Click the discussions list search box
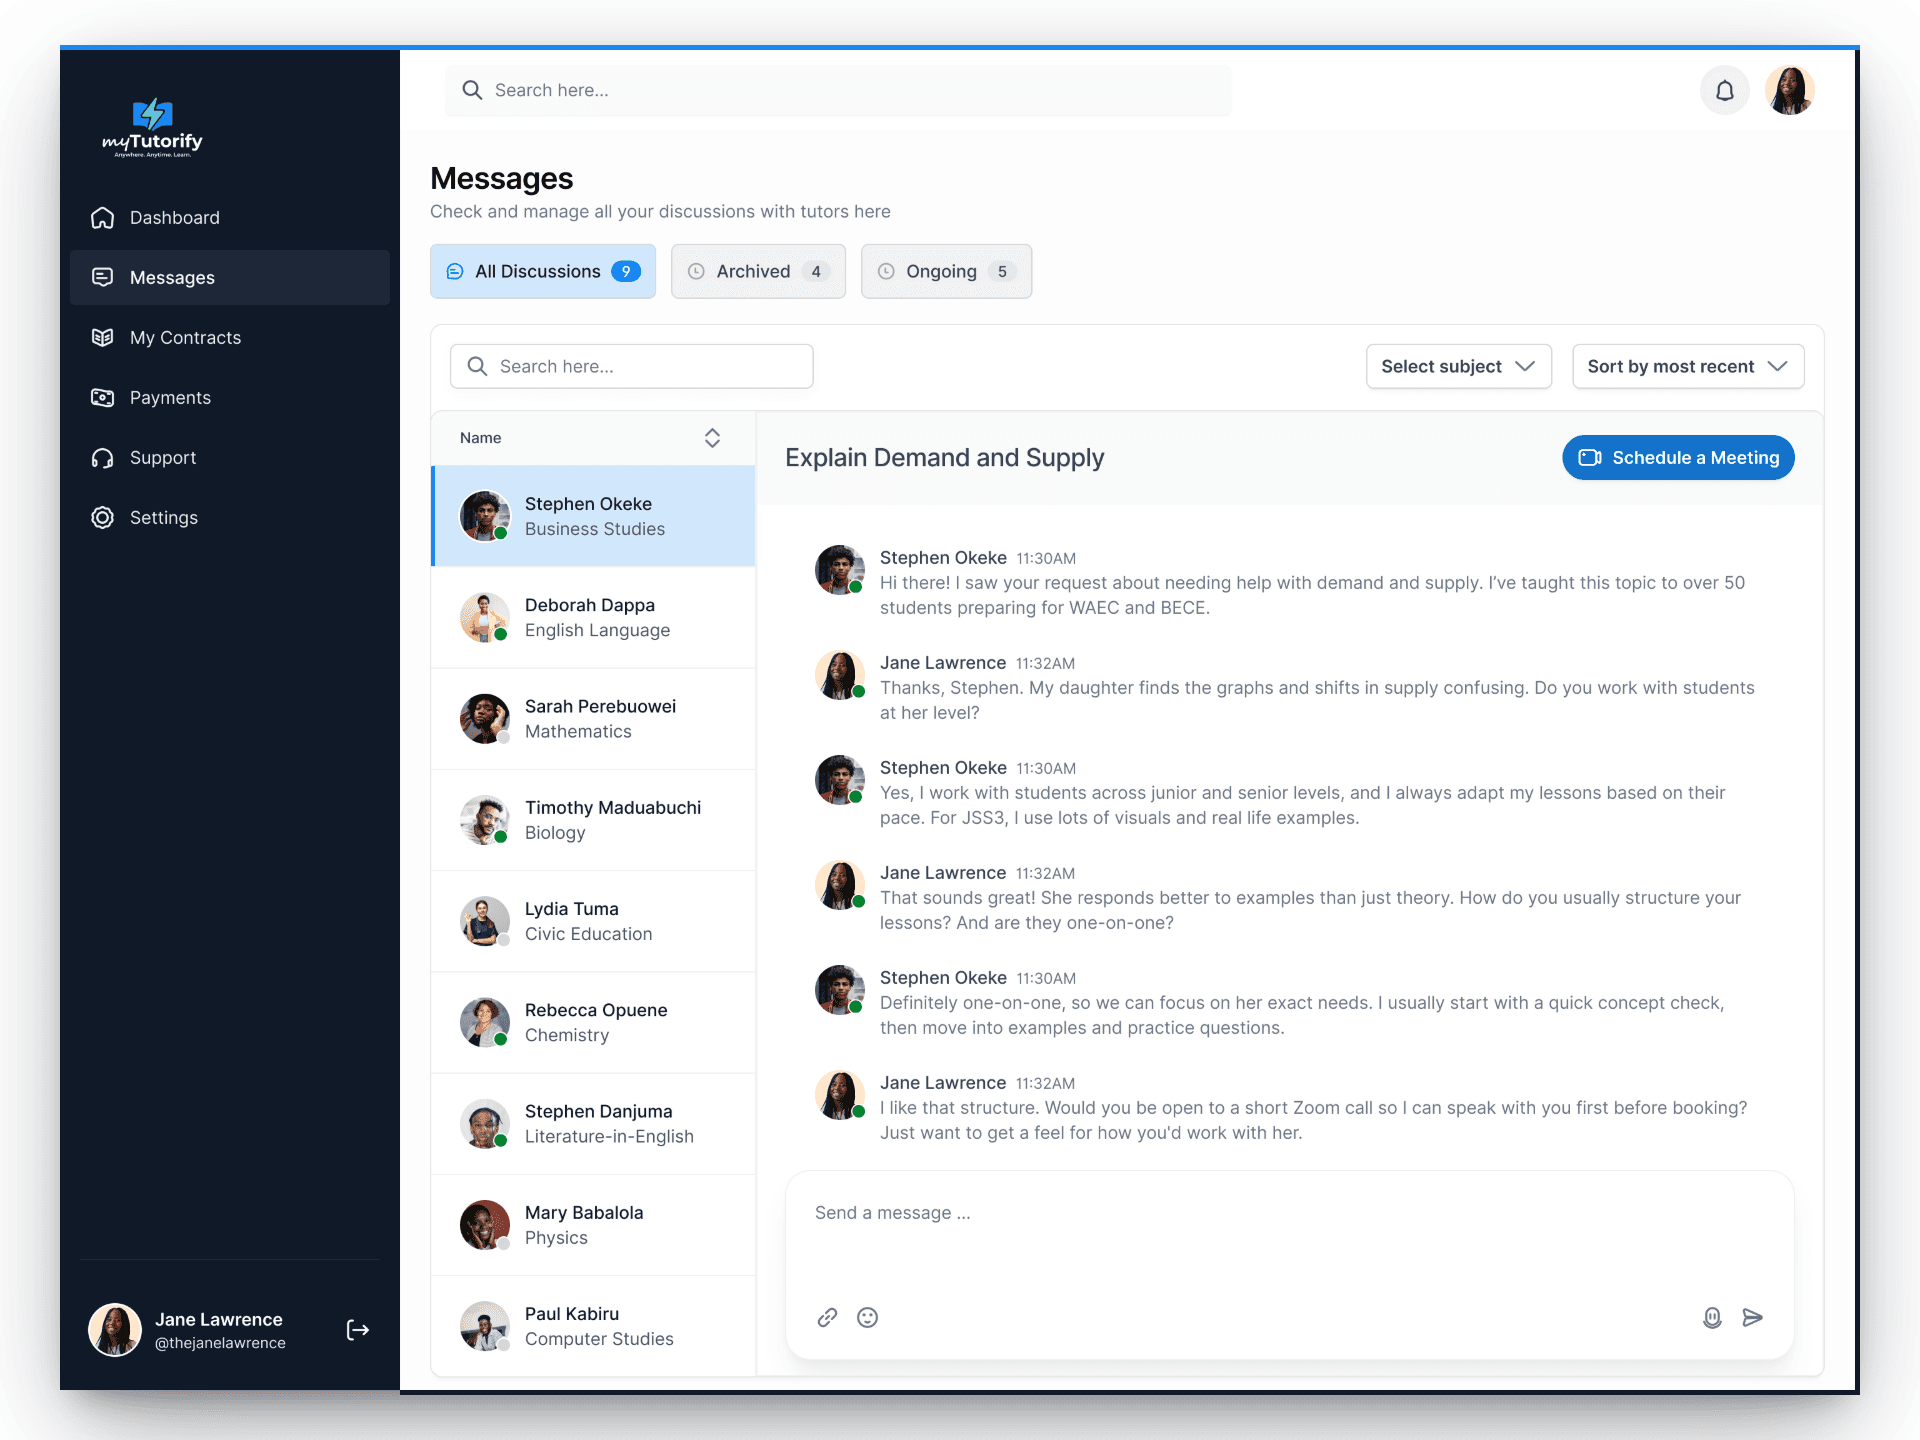The height and width of the screenshot is (1440, 1920). [632, 366]
